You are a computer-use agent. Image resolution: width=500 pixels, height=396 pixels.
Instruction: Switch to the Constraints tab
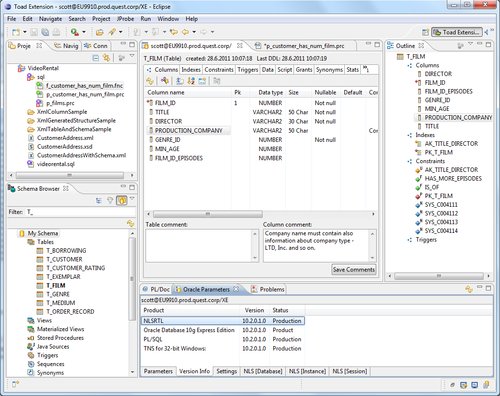[x=219, y=69]
